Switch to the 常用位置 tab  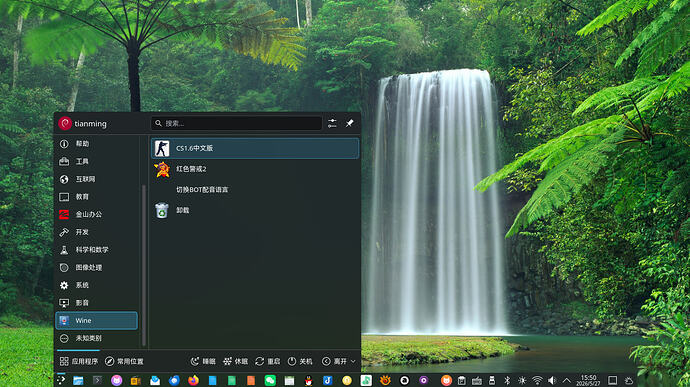pyautogui.click(x=124, y=361)
